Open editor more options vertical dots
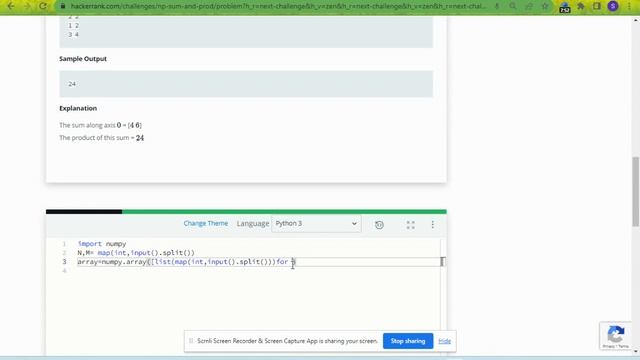Screen dimensions: 640x360 tap(433, 224)
